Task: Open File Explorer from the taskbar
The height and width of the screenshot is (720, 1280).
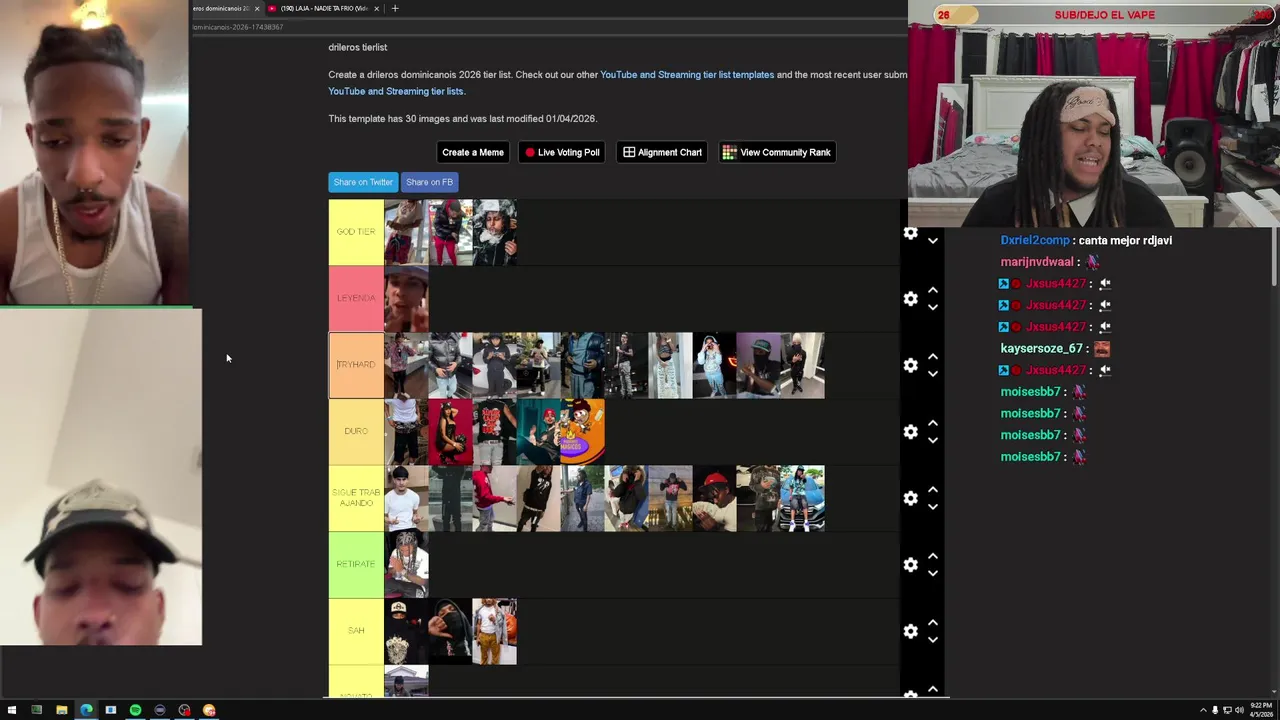Action: click(61, 710)
